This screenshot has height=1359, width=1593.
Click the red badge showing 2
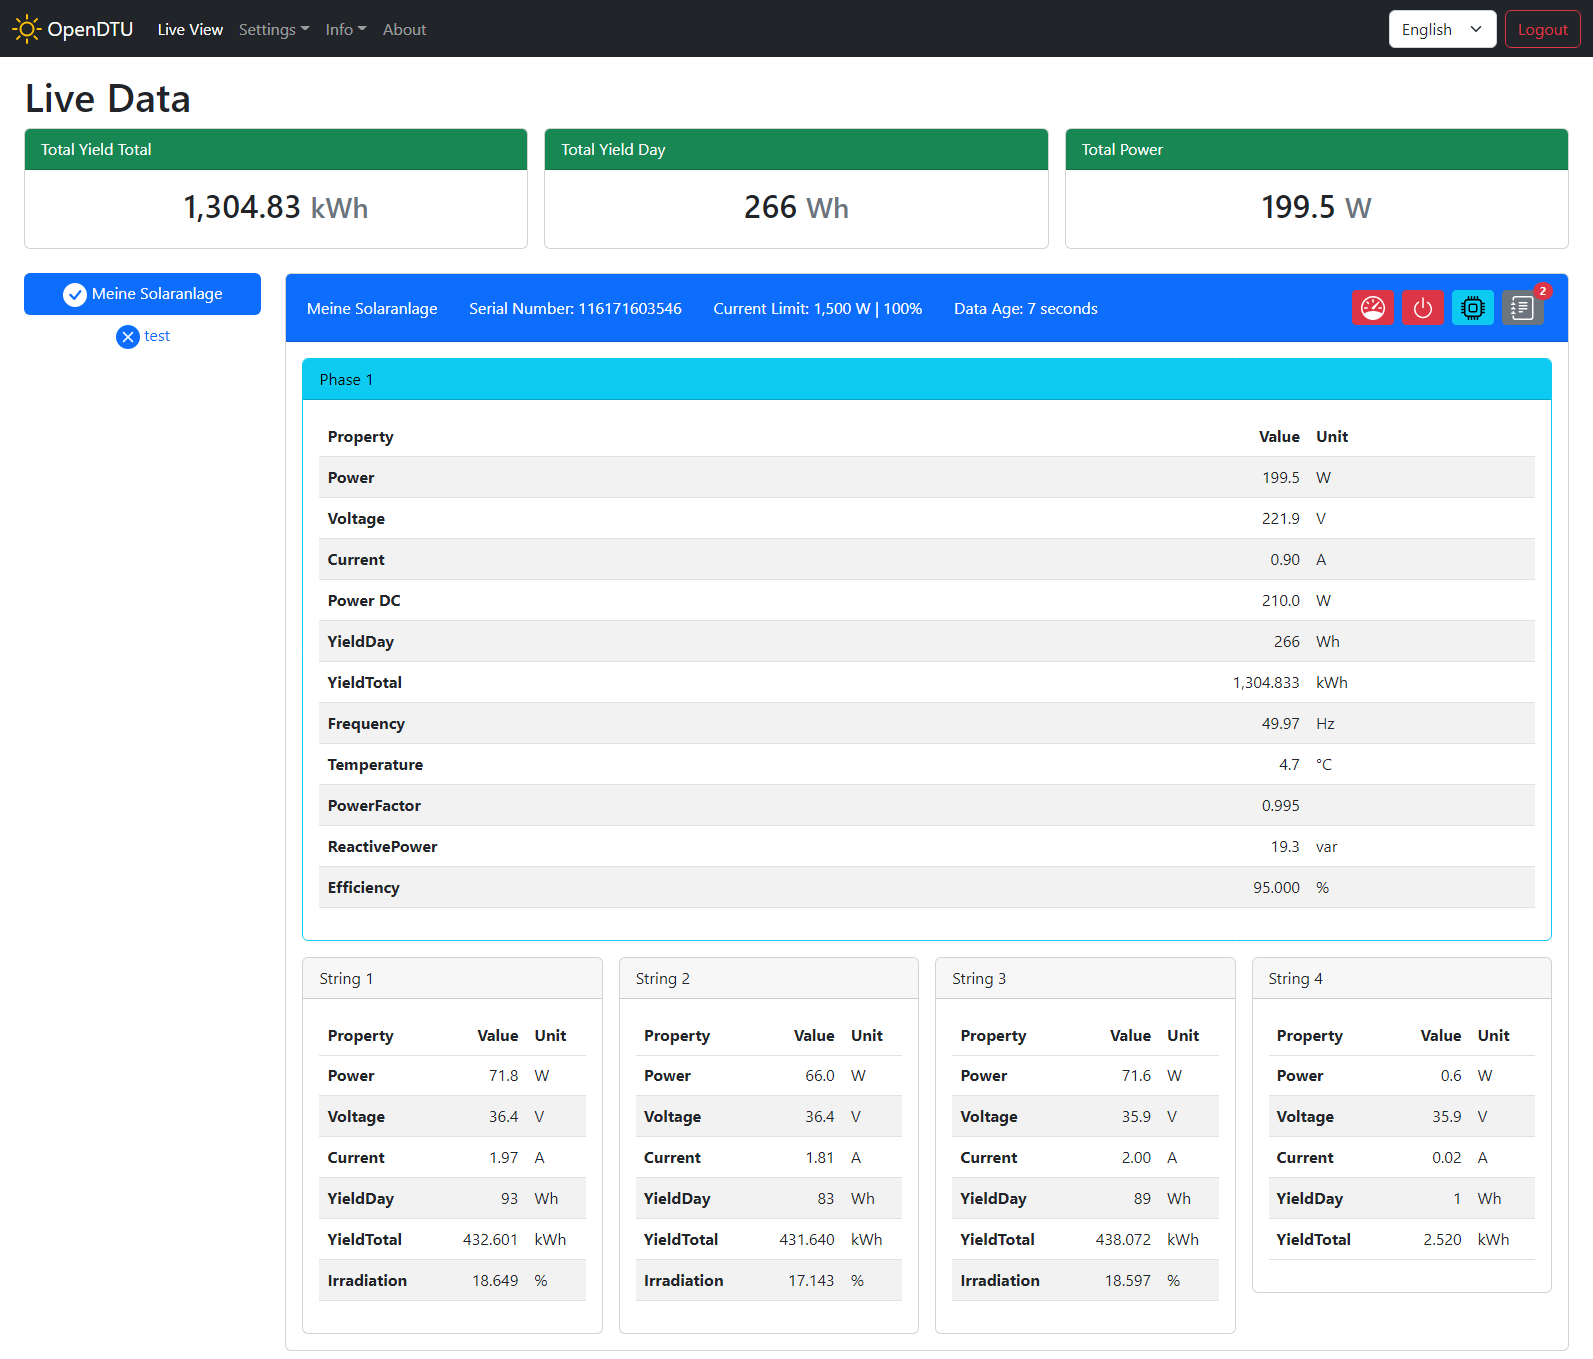(1543, 291)
